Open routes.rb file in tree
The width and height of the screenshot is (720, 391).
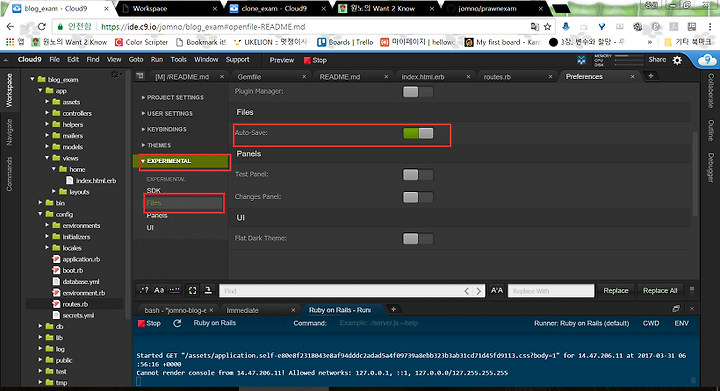click(x=75, y=304)
